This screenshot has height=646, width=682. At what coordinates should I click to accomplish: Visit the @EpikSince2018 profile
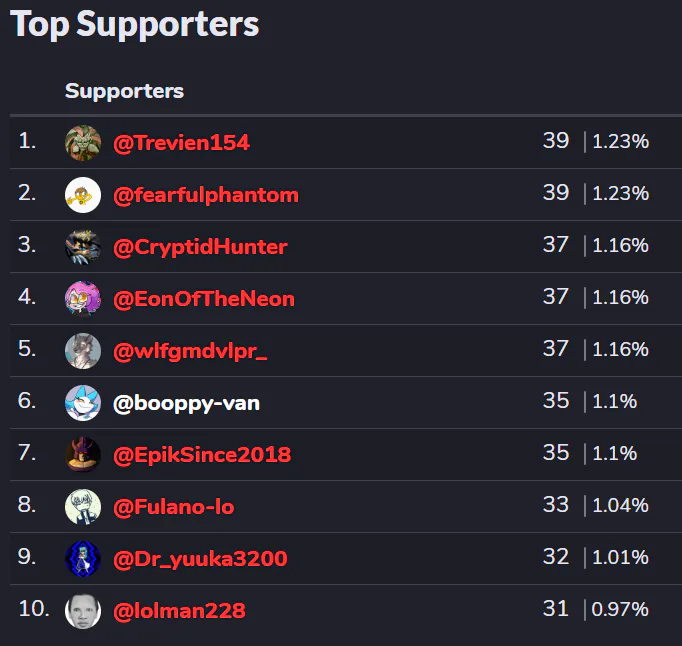[202, 455]
